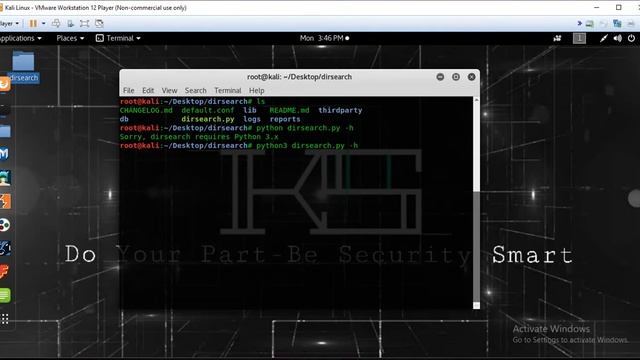Open Armitage from the dock
Viewport: 640px width, 360px height.
[5, 178]
